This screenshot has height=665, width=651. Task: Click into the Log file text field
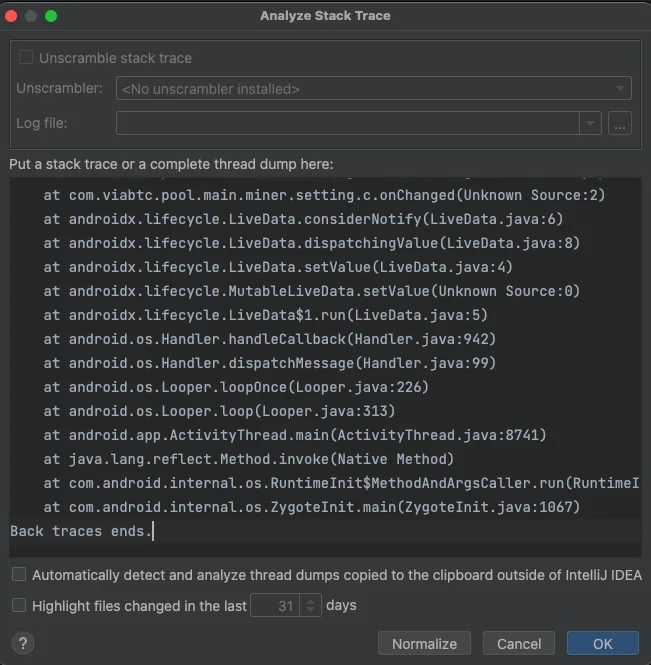click(346, 123)
